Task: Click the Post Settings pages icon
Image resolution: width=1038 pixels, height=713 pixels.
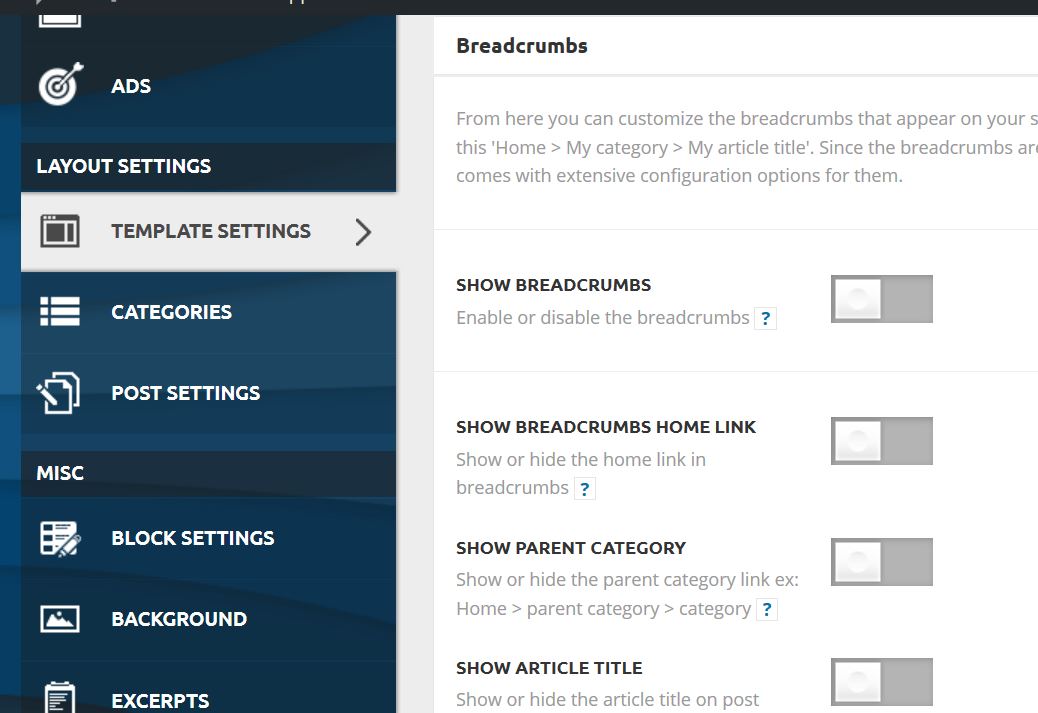Action: tap(58, 393)
